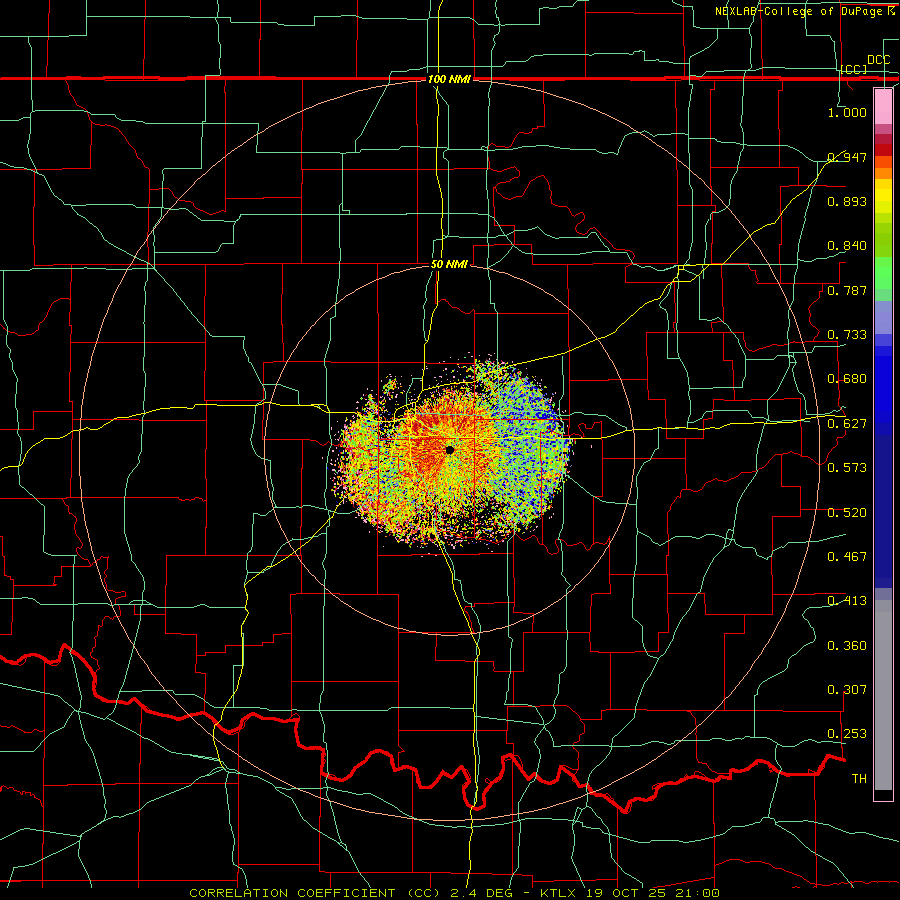The image size is (900, 900).
Task: Click the 'NEXLAB-College of DuPage' credit text
Action: (x=798, y=11)
